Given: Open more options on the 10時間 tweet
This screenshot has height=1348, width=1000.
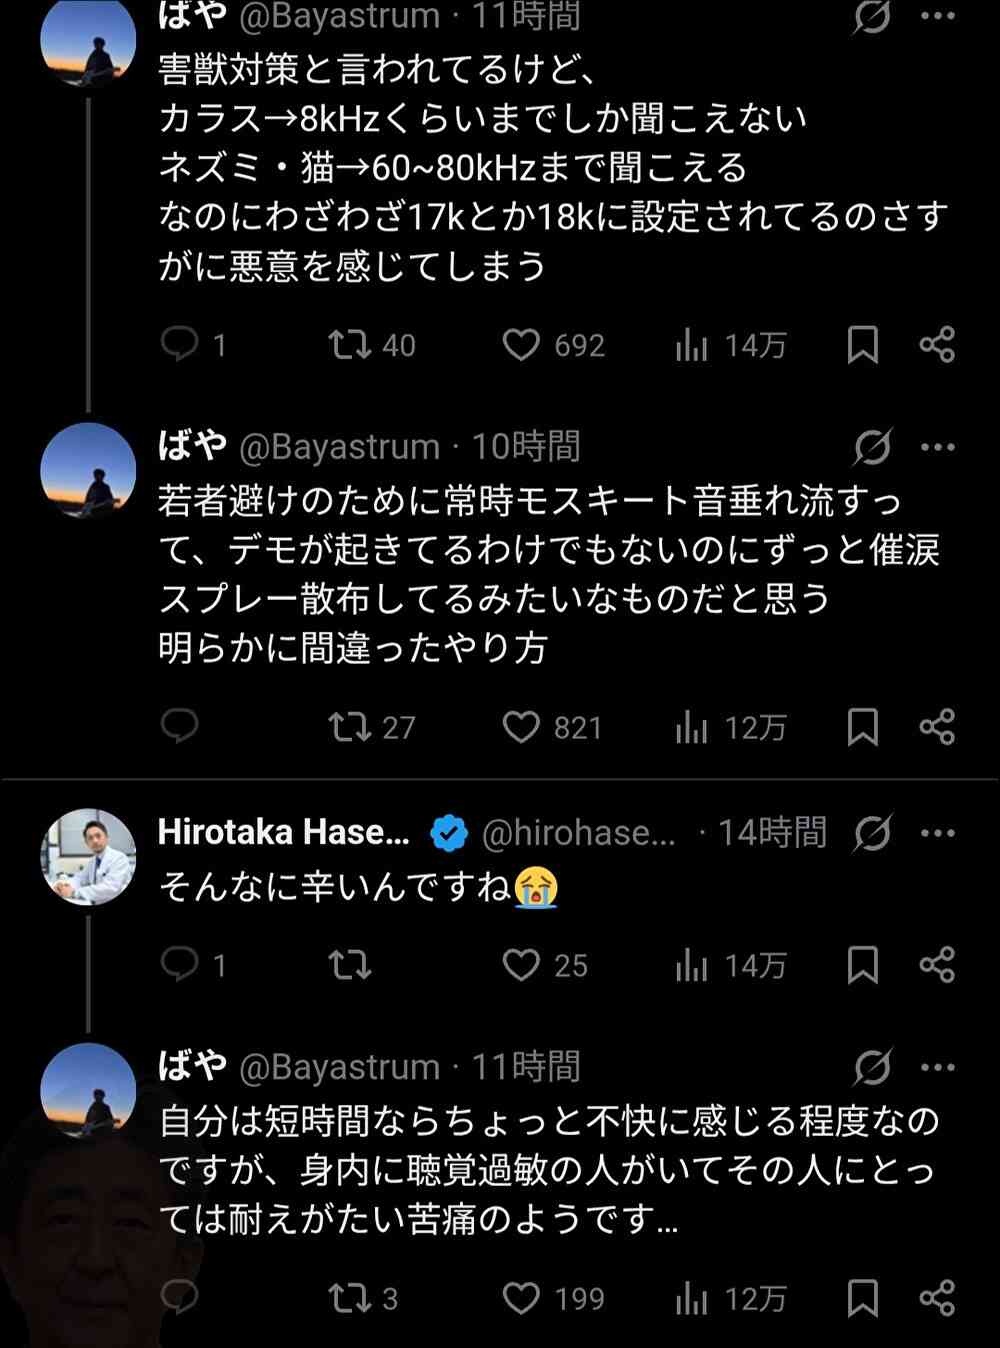Looking at the screenshot, I should 937,447.
